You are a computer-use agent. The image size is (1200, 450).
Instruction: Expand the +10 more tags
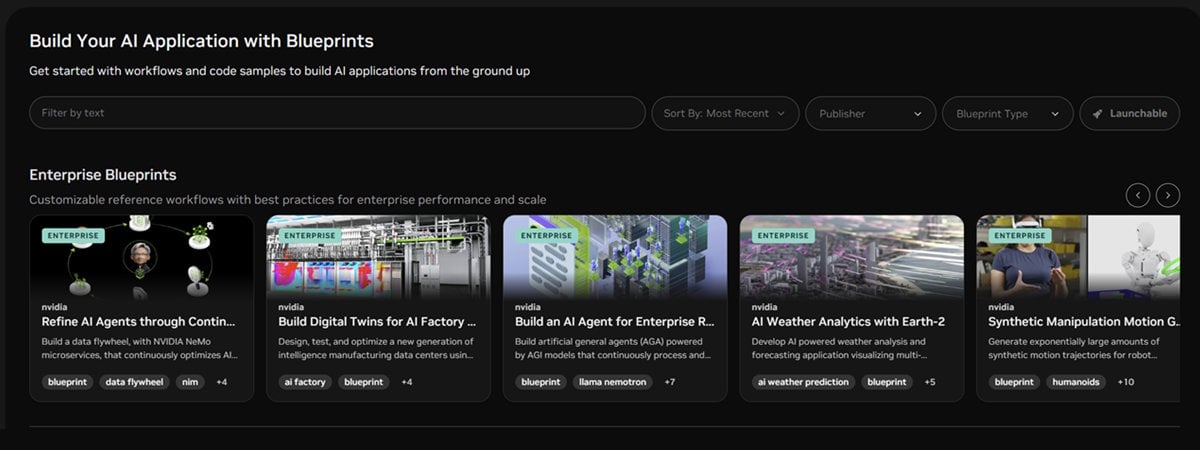(1126, 382)
